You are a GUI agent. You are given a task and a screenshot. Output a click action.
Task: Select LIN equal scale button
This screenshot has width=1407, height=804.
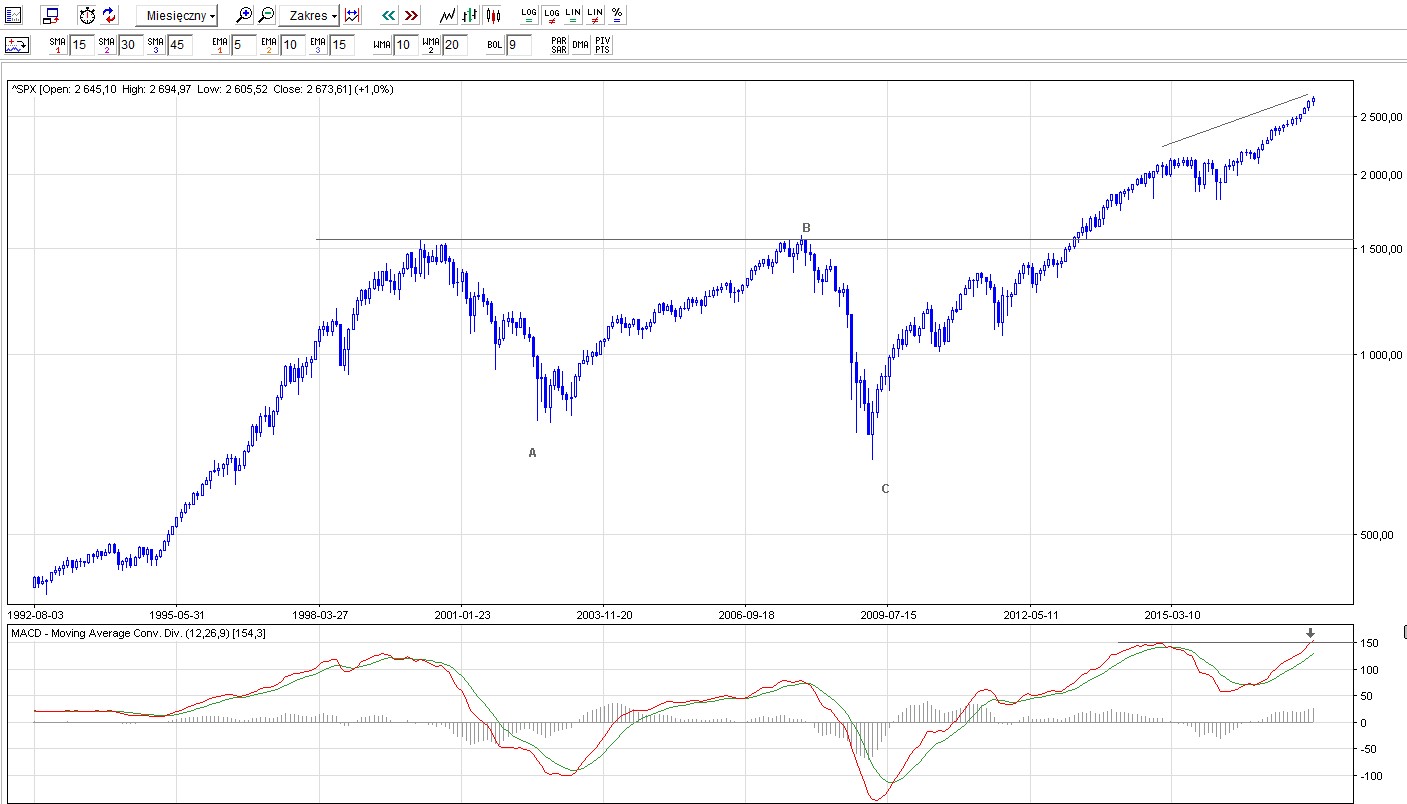(572, 15)
